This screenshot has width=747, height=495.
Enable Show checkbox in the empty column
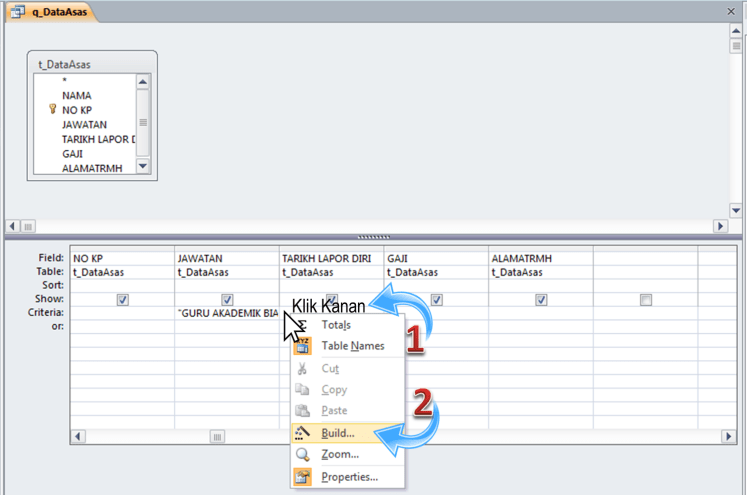(x=645, y=299)
